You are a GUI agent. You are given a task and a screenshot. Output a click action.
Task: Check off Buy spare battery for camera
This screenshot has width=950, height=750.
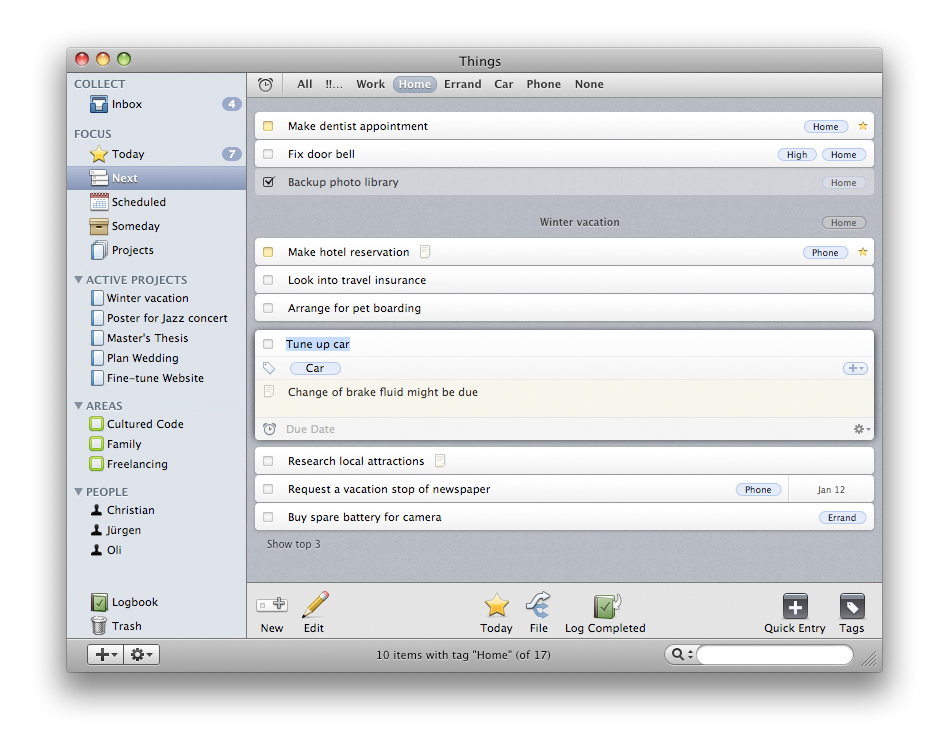coord(268,517)
